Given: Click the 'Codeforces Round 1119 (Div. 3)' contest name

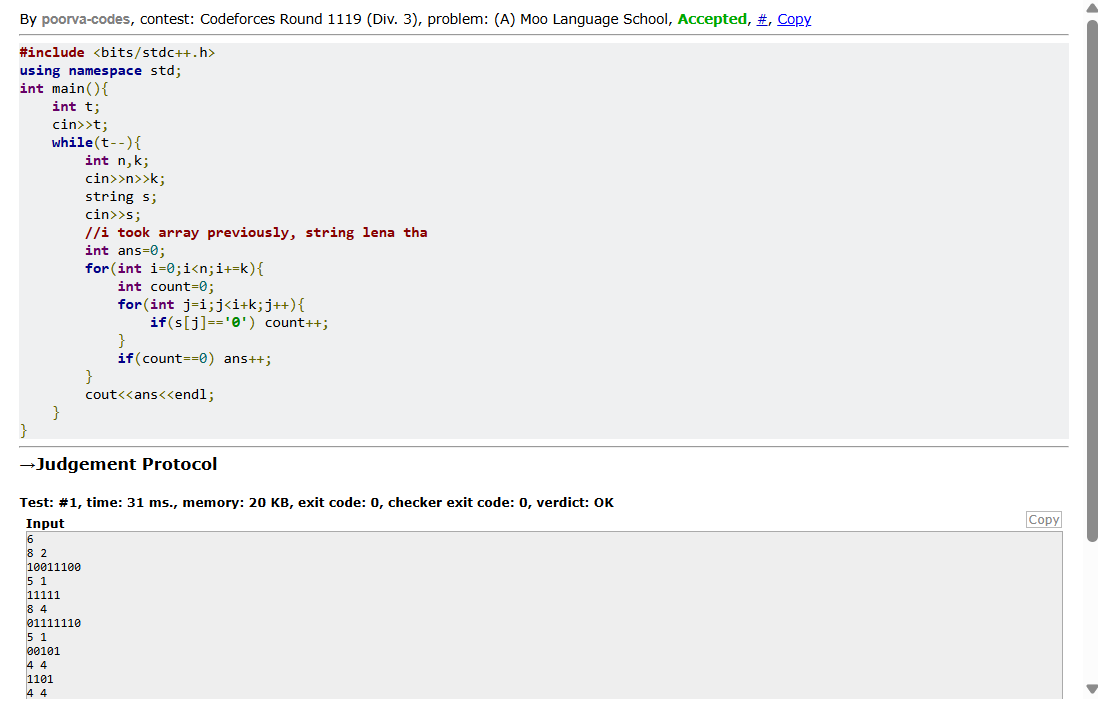Looking at the screenshot, I should (x=310, y=20).
